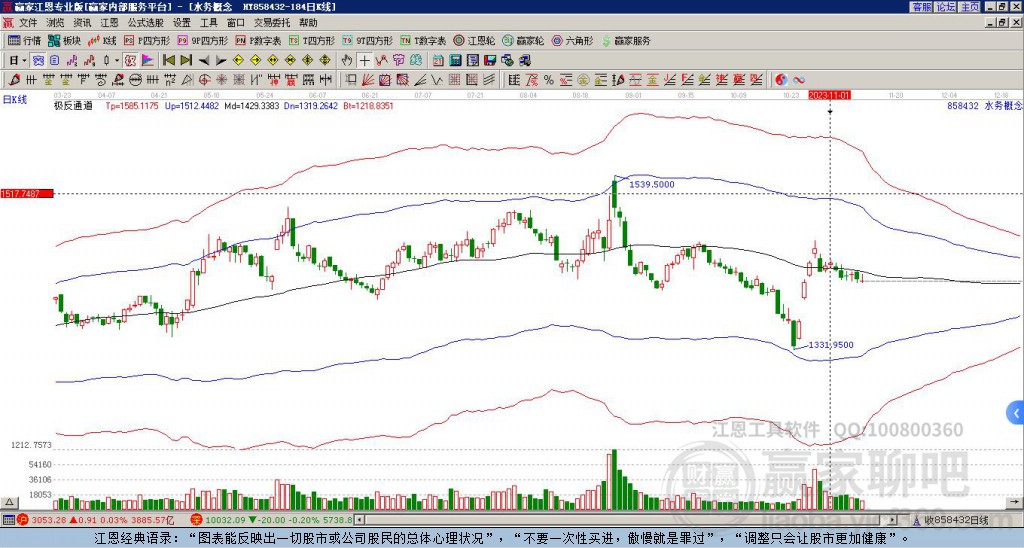This screenshot has height=548, width=1024.
Task: Open the 板块 sector view
Action: click(65, 40)
